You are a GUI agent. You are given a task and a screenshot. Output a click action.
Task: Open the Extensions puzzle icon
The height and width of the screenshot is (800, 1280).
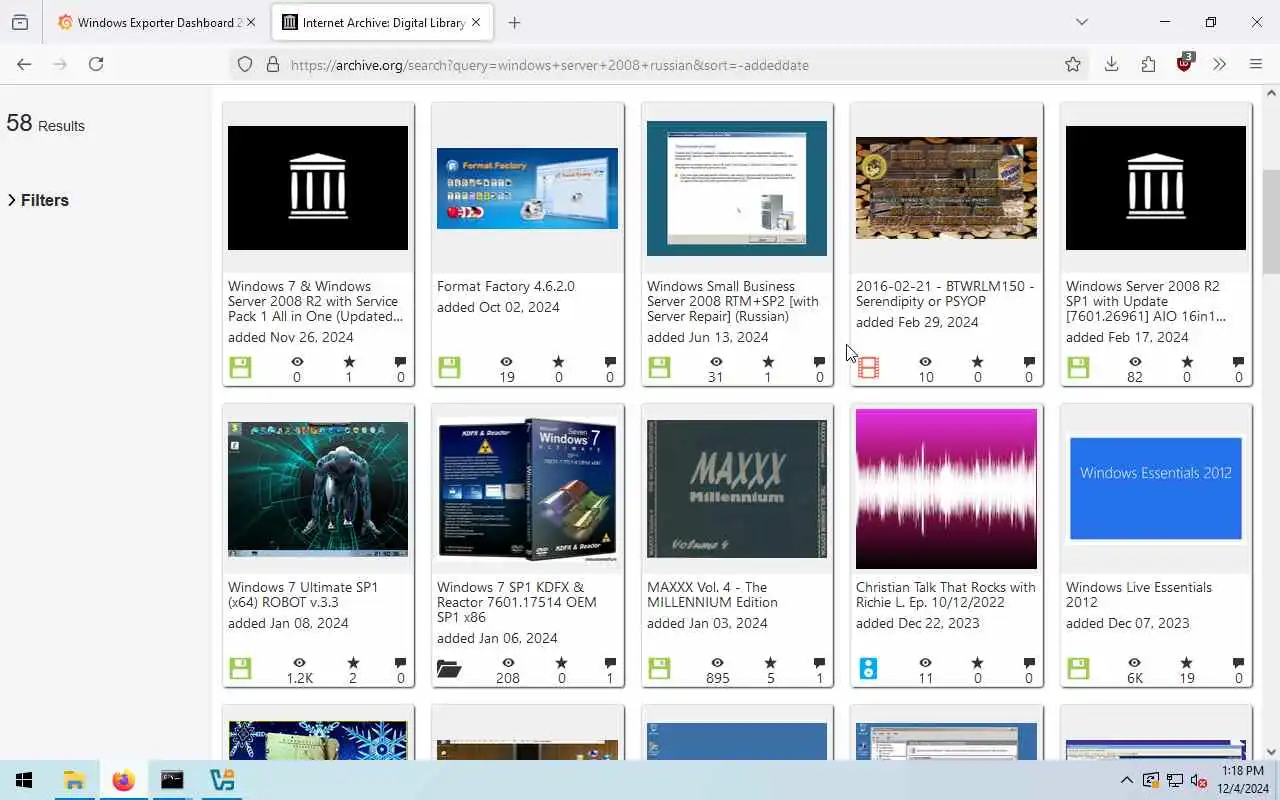point(1148,64)
